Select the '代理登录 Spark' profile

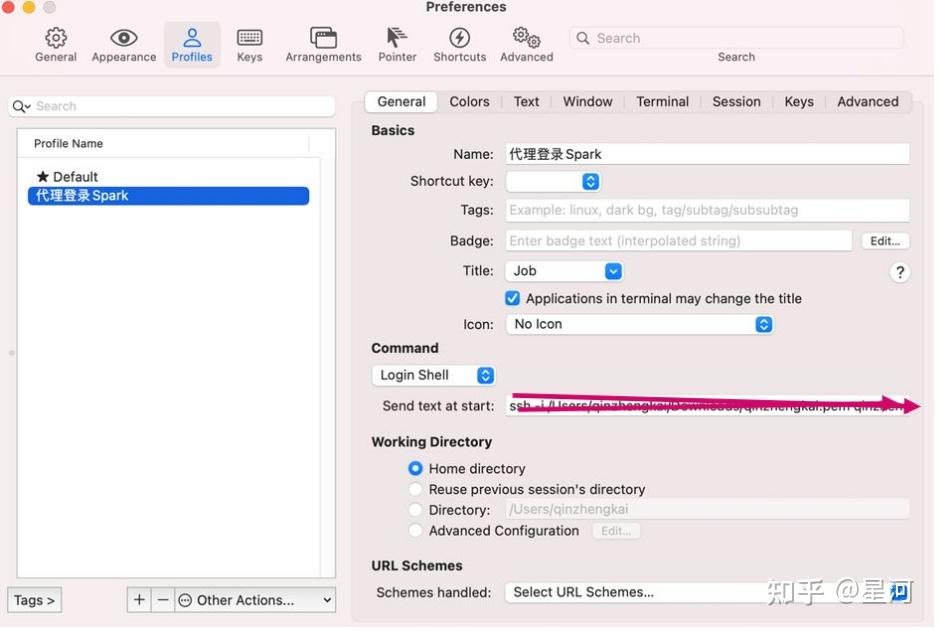coord(168,195)
